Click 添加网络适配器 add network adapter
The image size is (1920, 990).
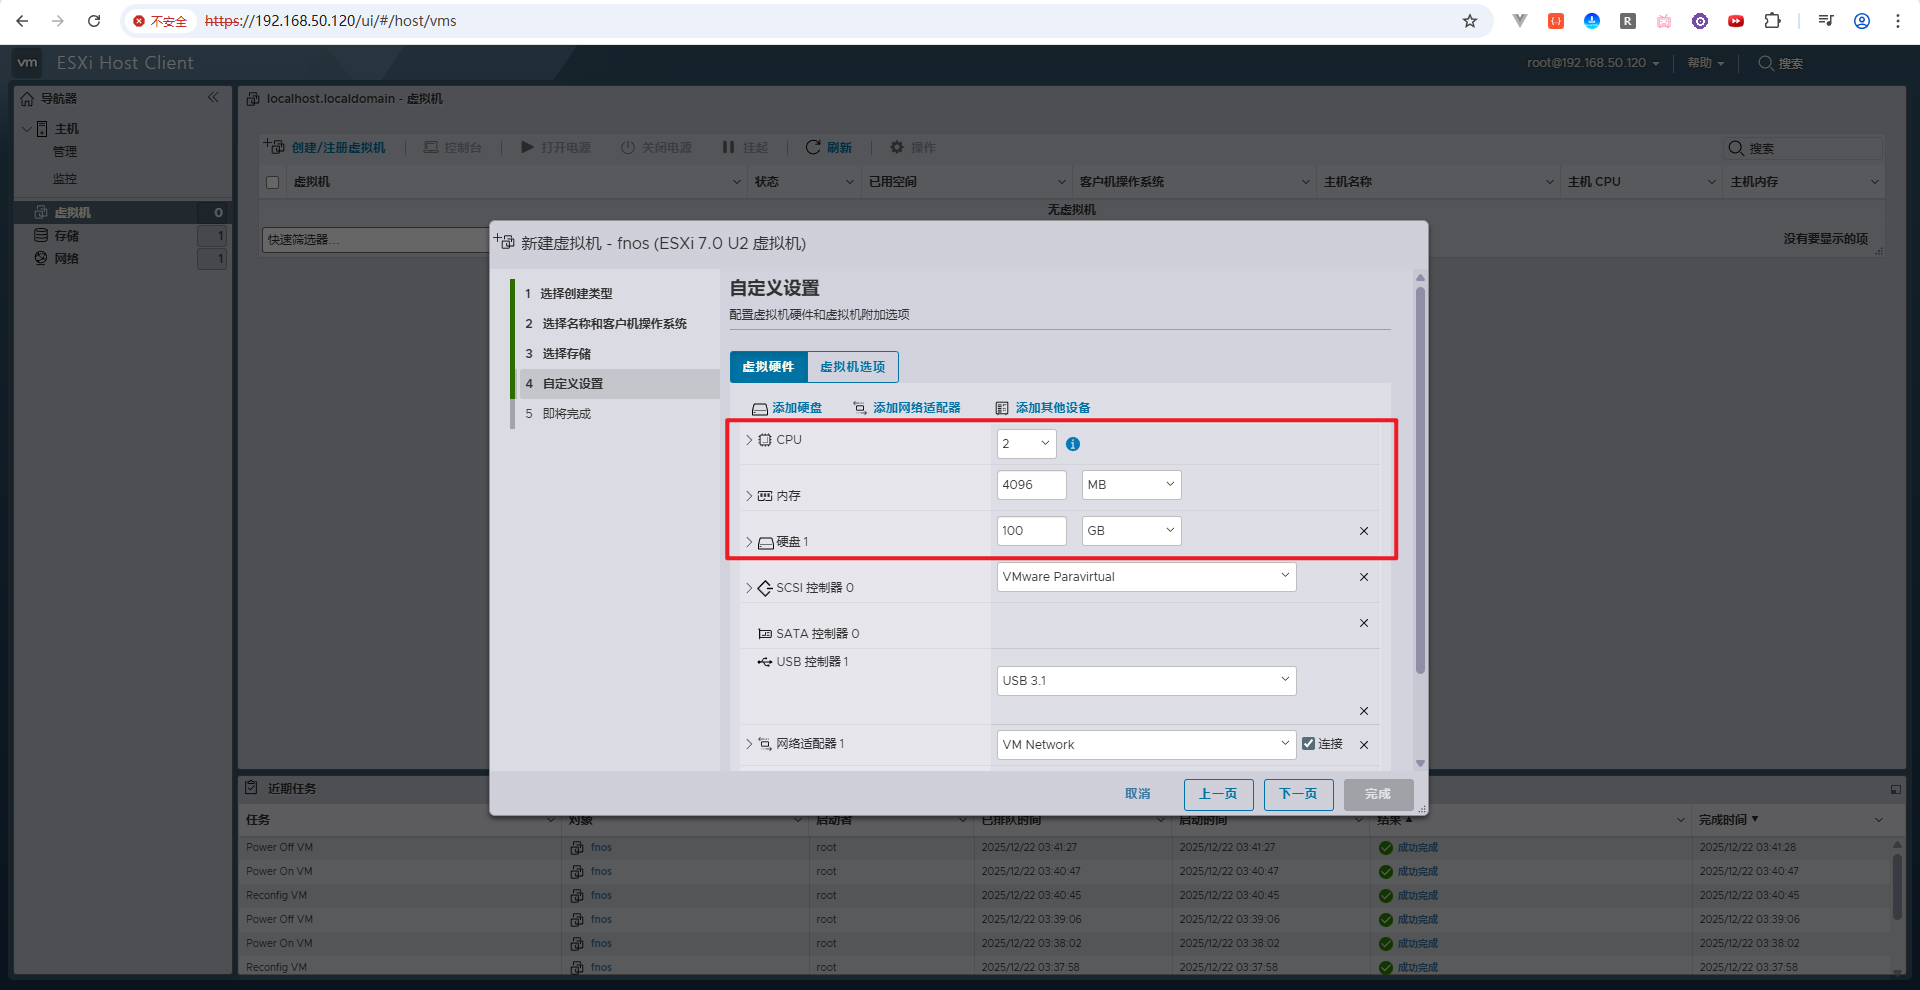(x=907, y=408)
